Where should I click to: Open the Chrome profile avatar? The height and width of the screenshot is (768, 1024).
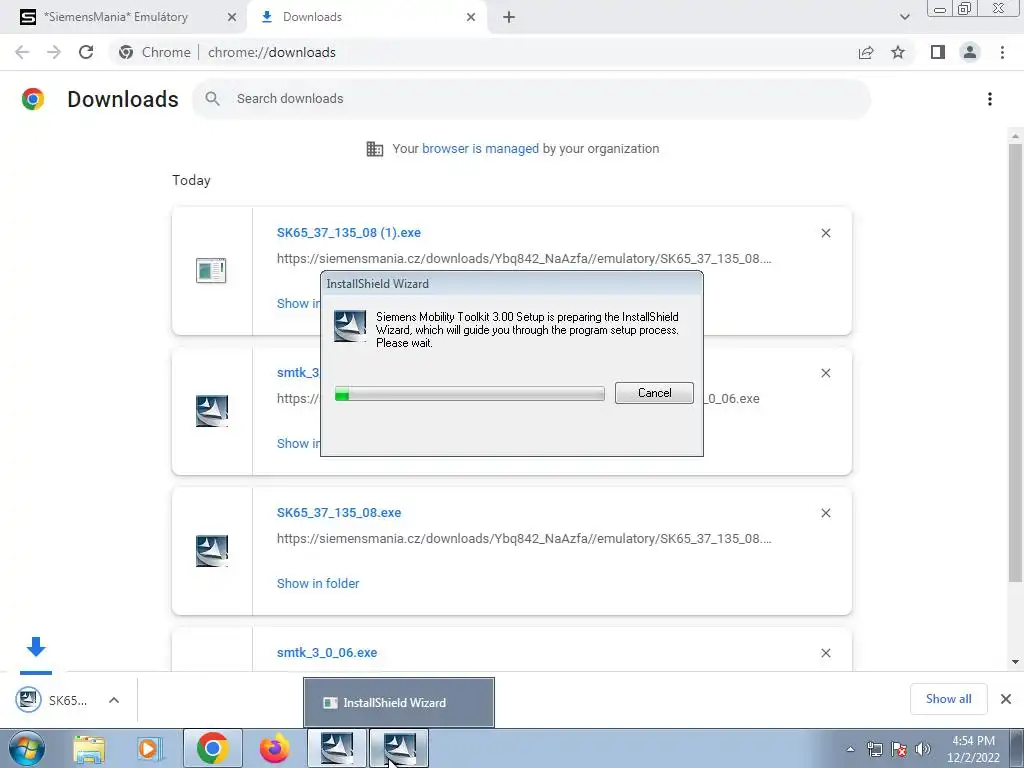(x=970, y=52)
